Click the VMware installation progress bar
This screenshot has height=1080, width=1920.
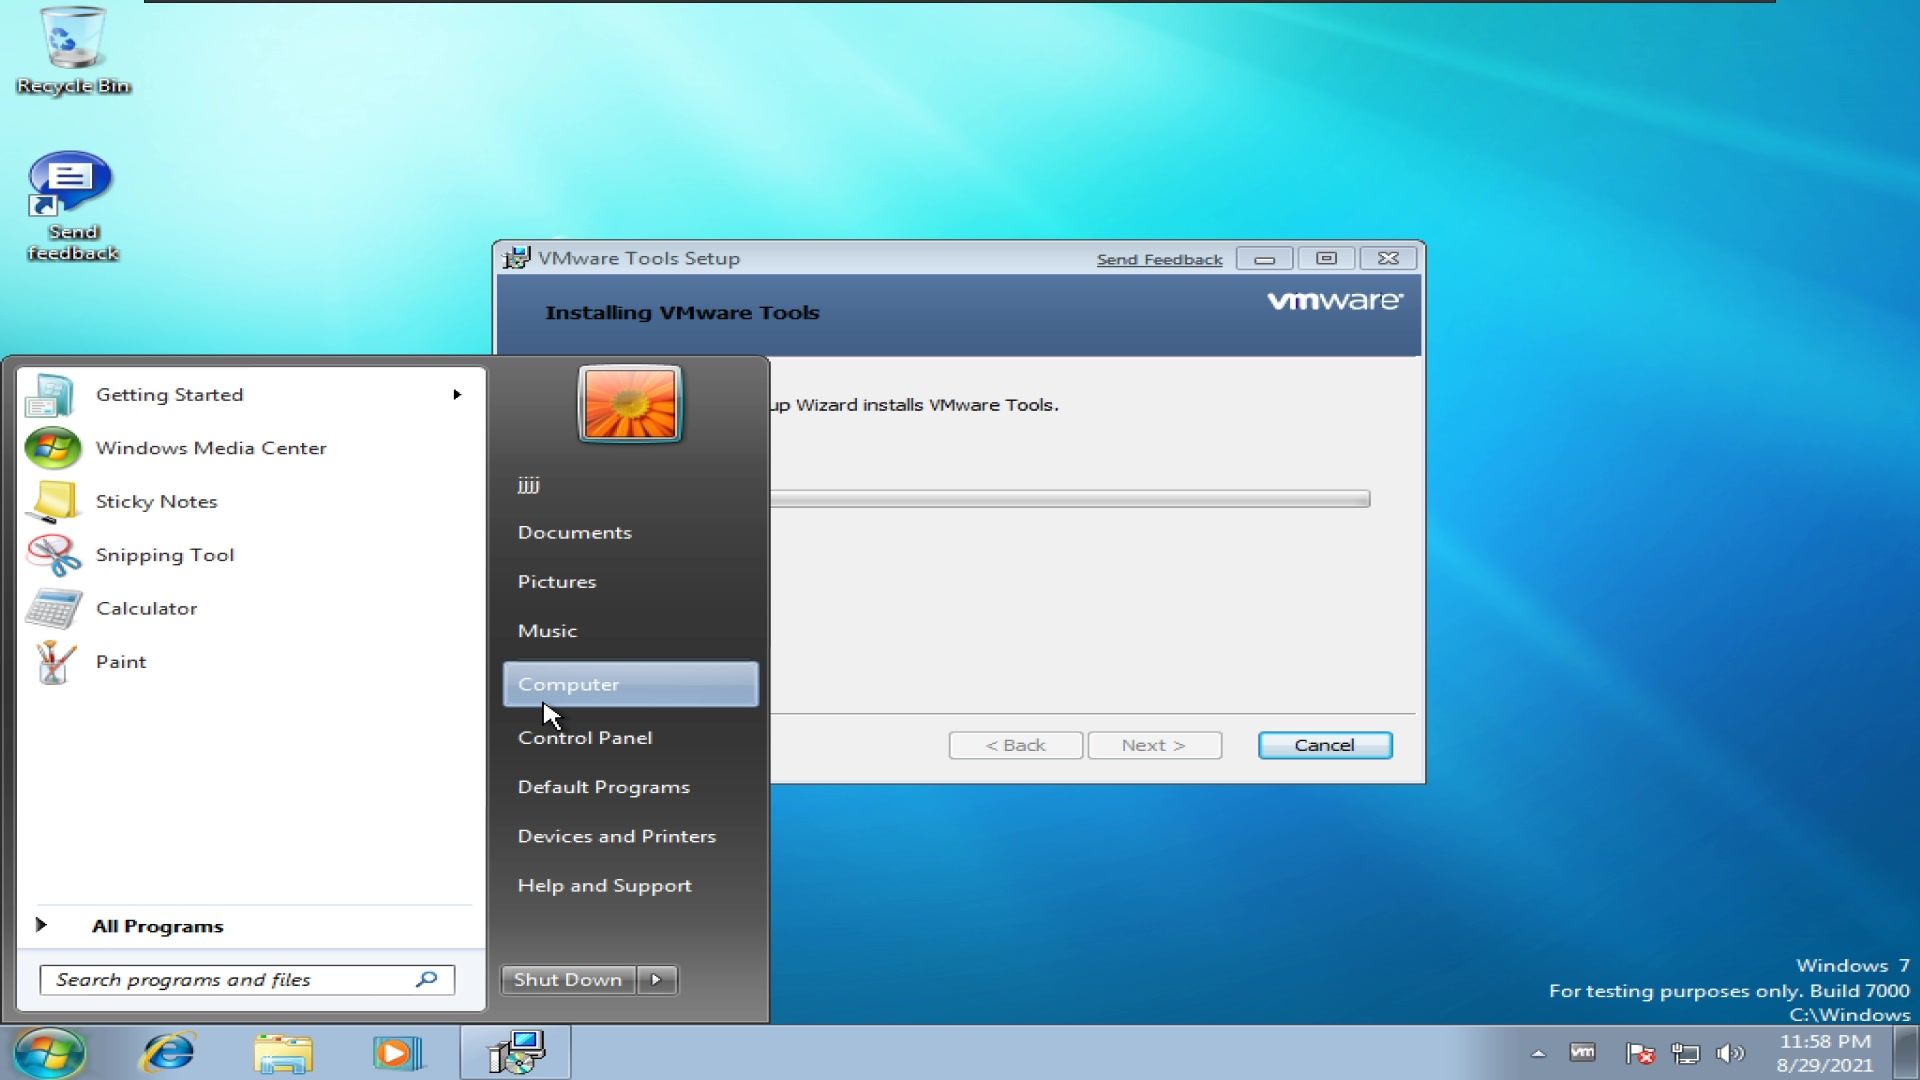(x=1070, y=499)
